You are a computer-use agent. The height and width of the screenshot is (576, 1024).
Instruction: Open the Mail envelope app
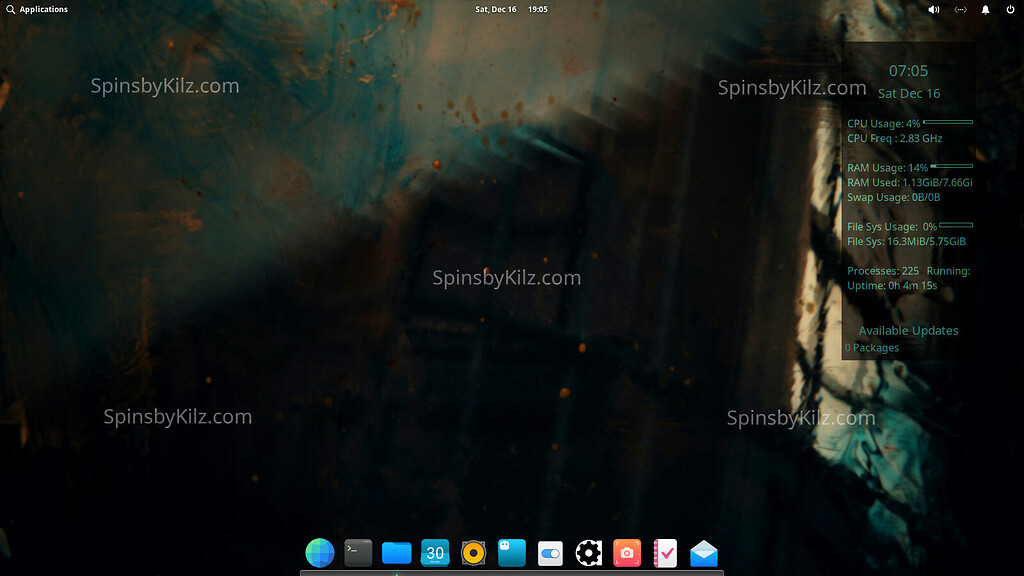[x=704, y=552]
